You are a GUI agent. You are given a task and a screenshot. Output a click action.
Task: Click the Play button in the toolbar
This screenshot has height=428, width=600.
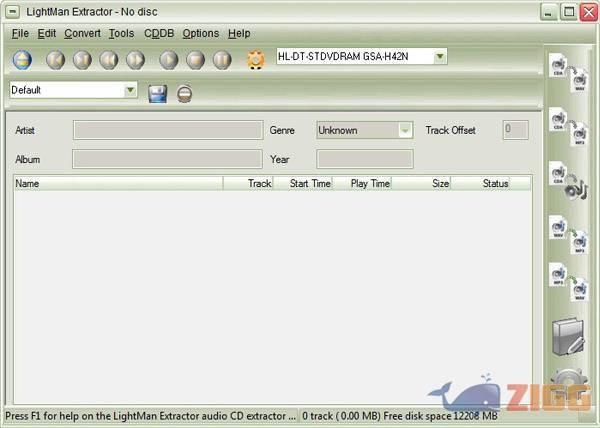point(168,60)
